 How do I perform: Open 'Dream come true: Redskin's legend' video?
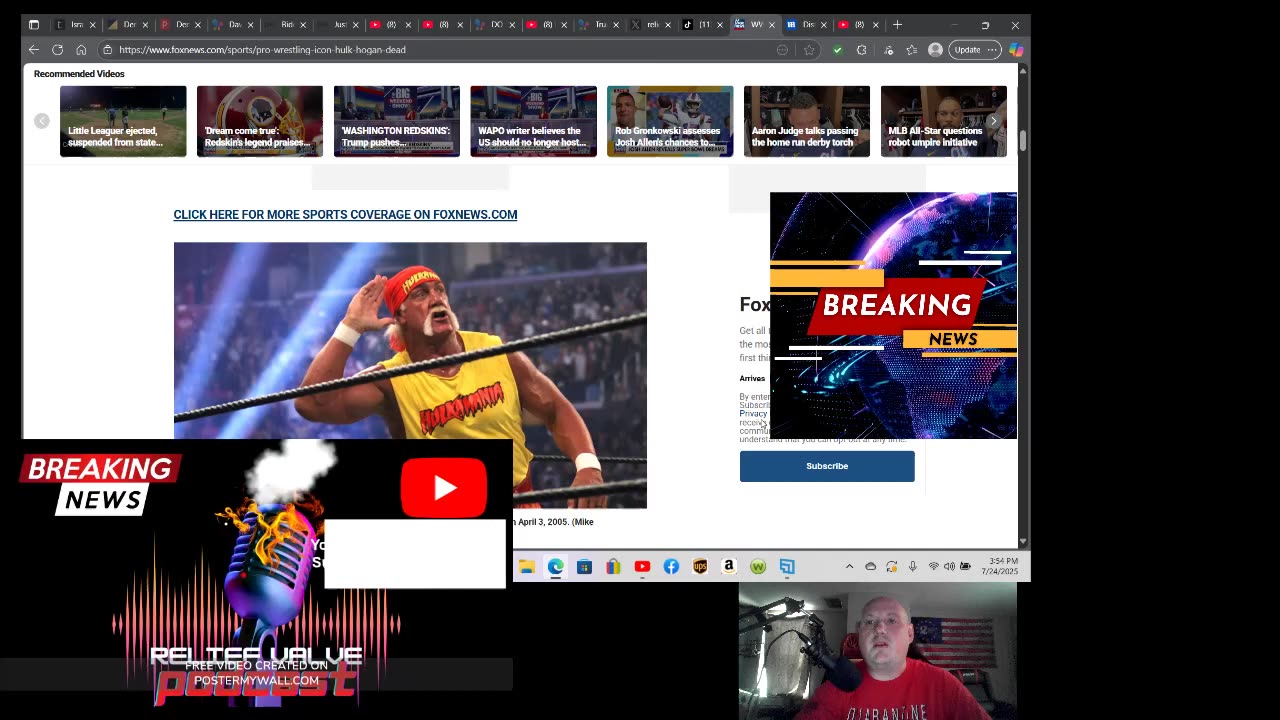click(x=260, y=121)
